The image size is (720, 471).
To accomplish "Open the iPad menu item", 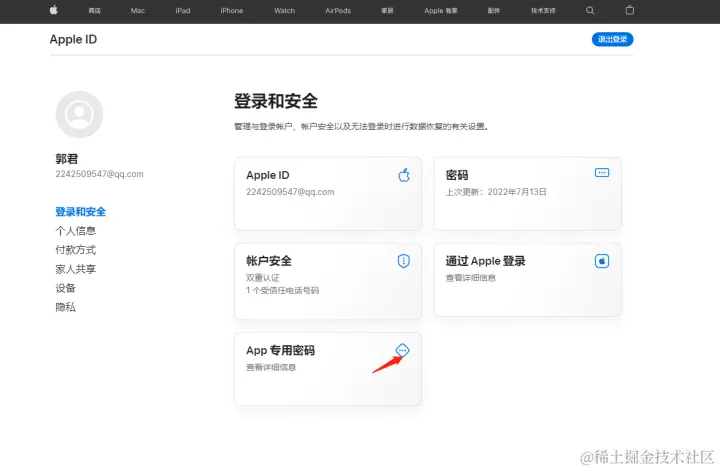I will click(x=183, y=11).
